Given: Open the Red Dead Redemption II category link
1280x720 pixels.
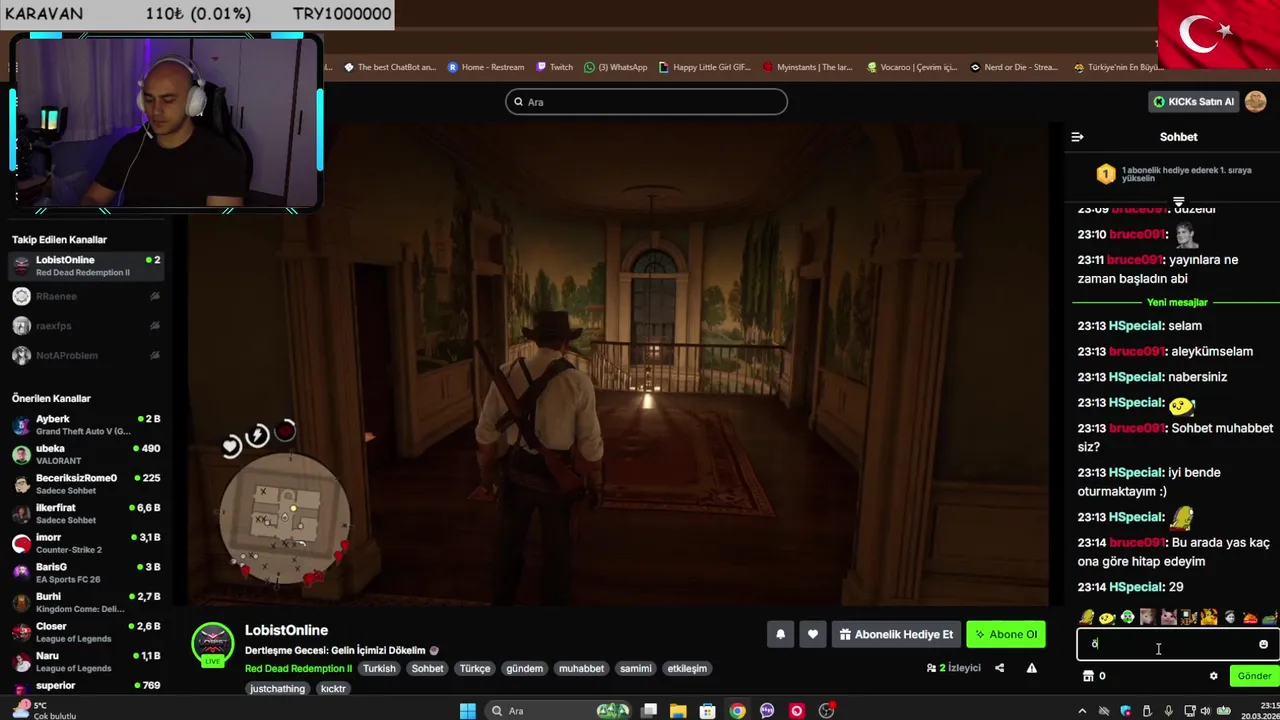Looking at the screenshot, I should click(x=298, y=668).
